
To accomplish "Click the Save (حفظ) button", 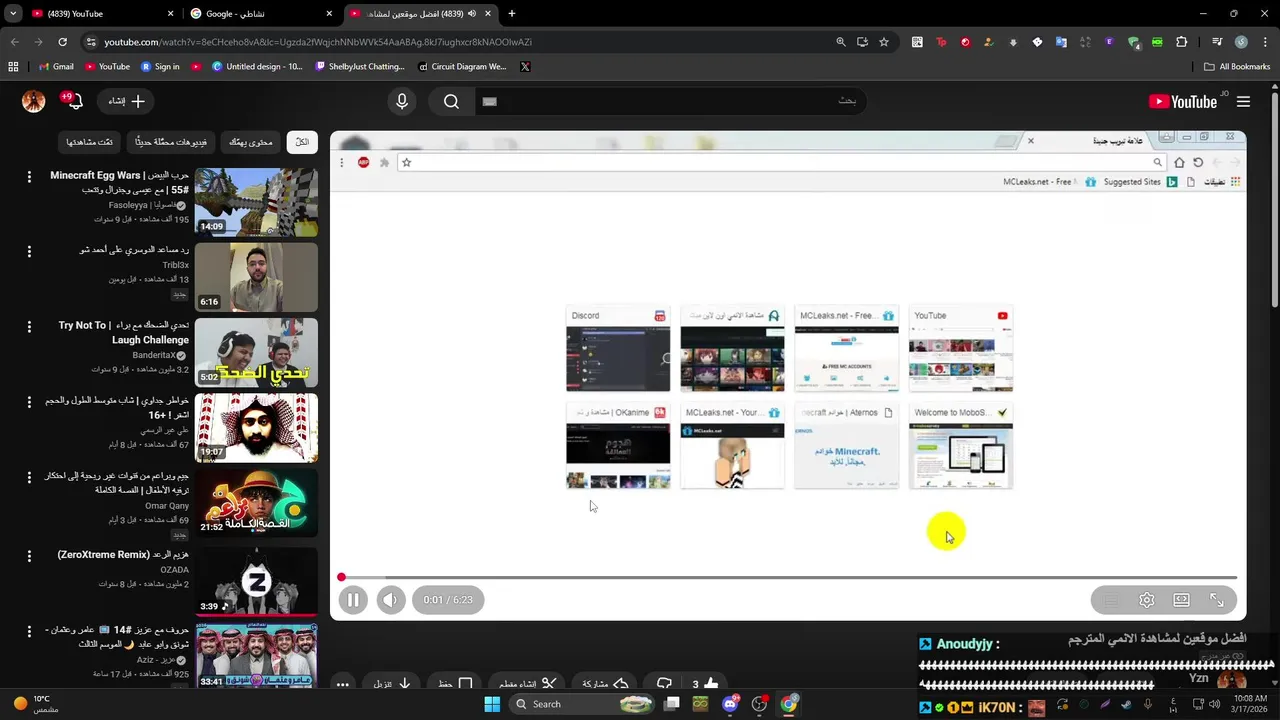I will point(455,684).
